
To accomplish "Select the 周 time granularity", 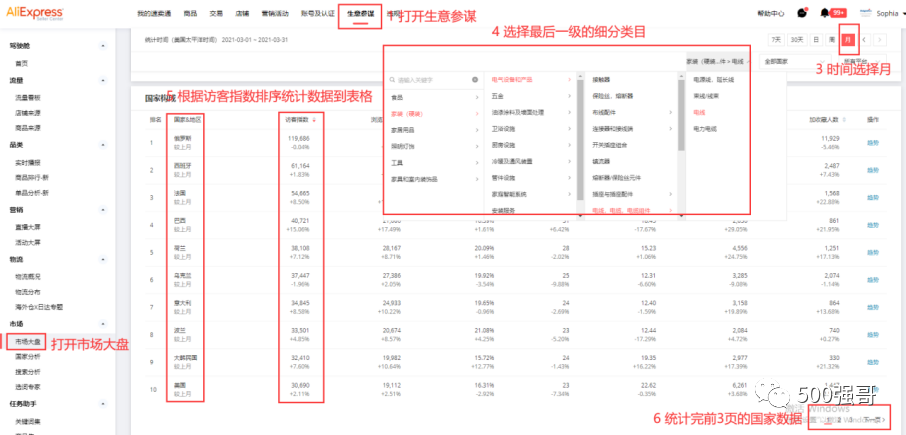I will (831, 40).
